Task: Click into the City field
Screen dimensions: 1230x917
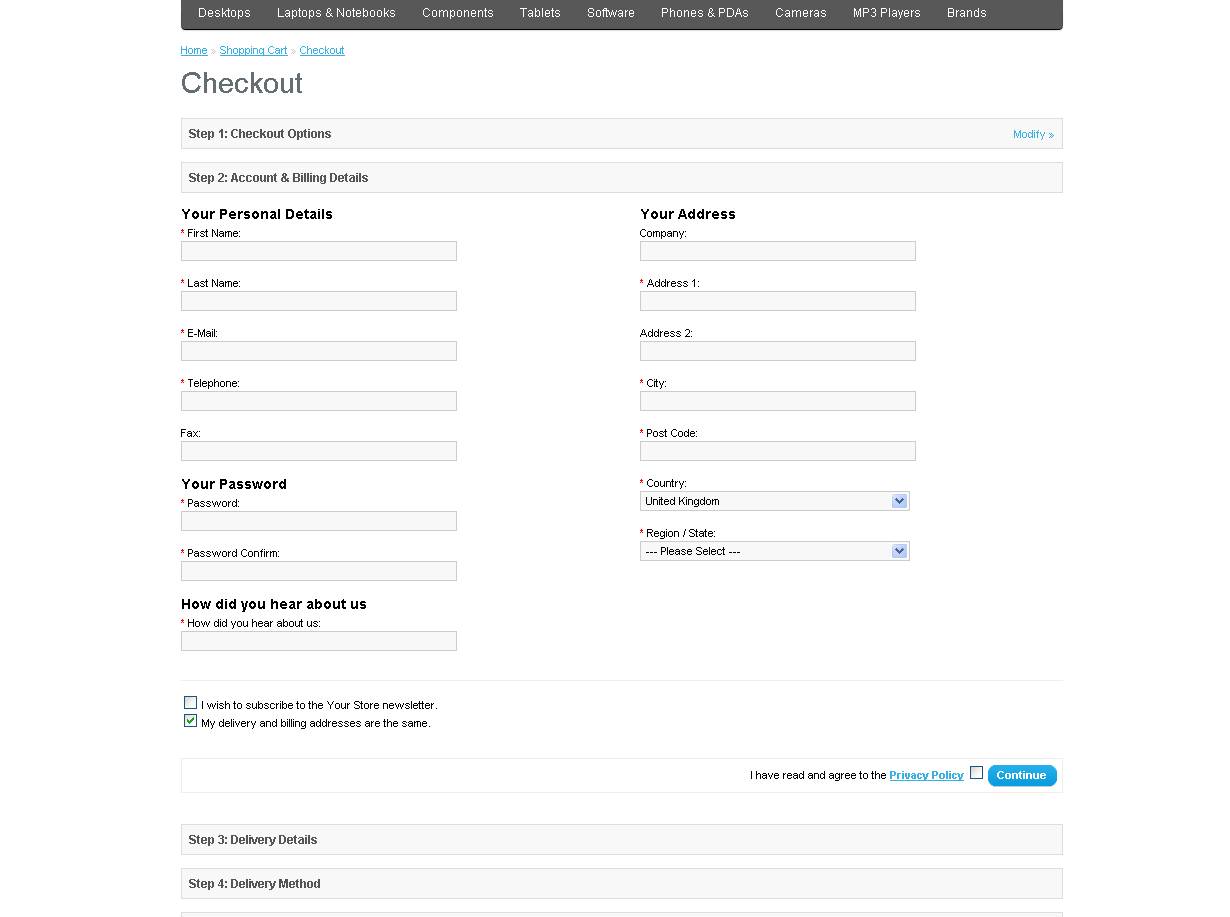Action: click(x=778, y=401)
